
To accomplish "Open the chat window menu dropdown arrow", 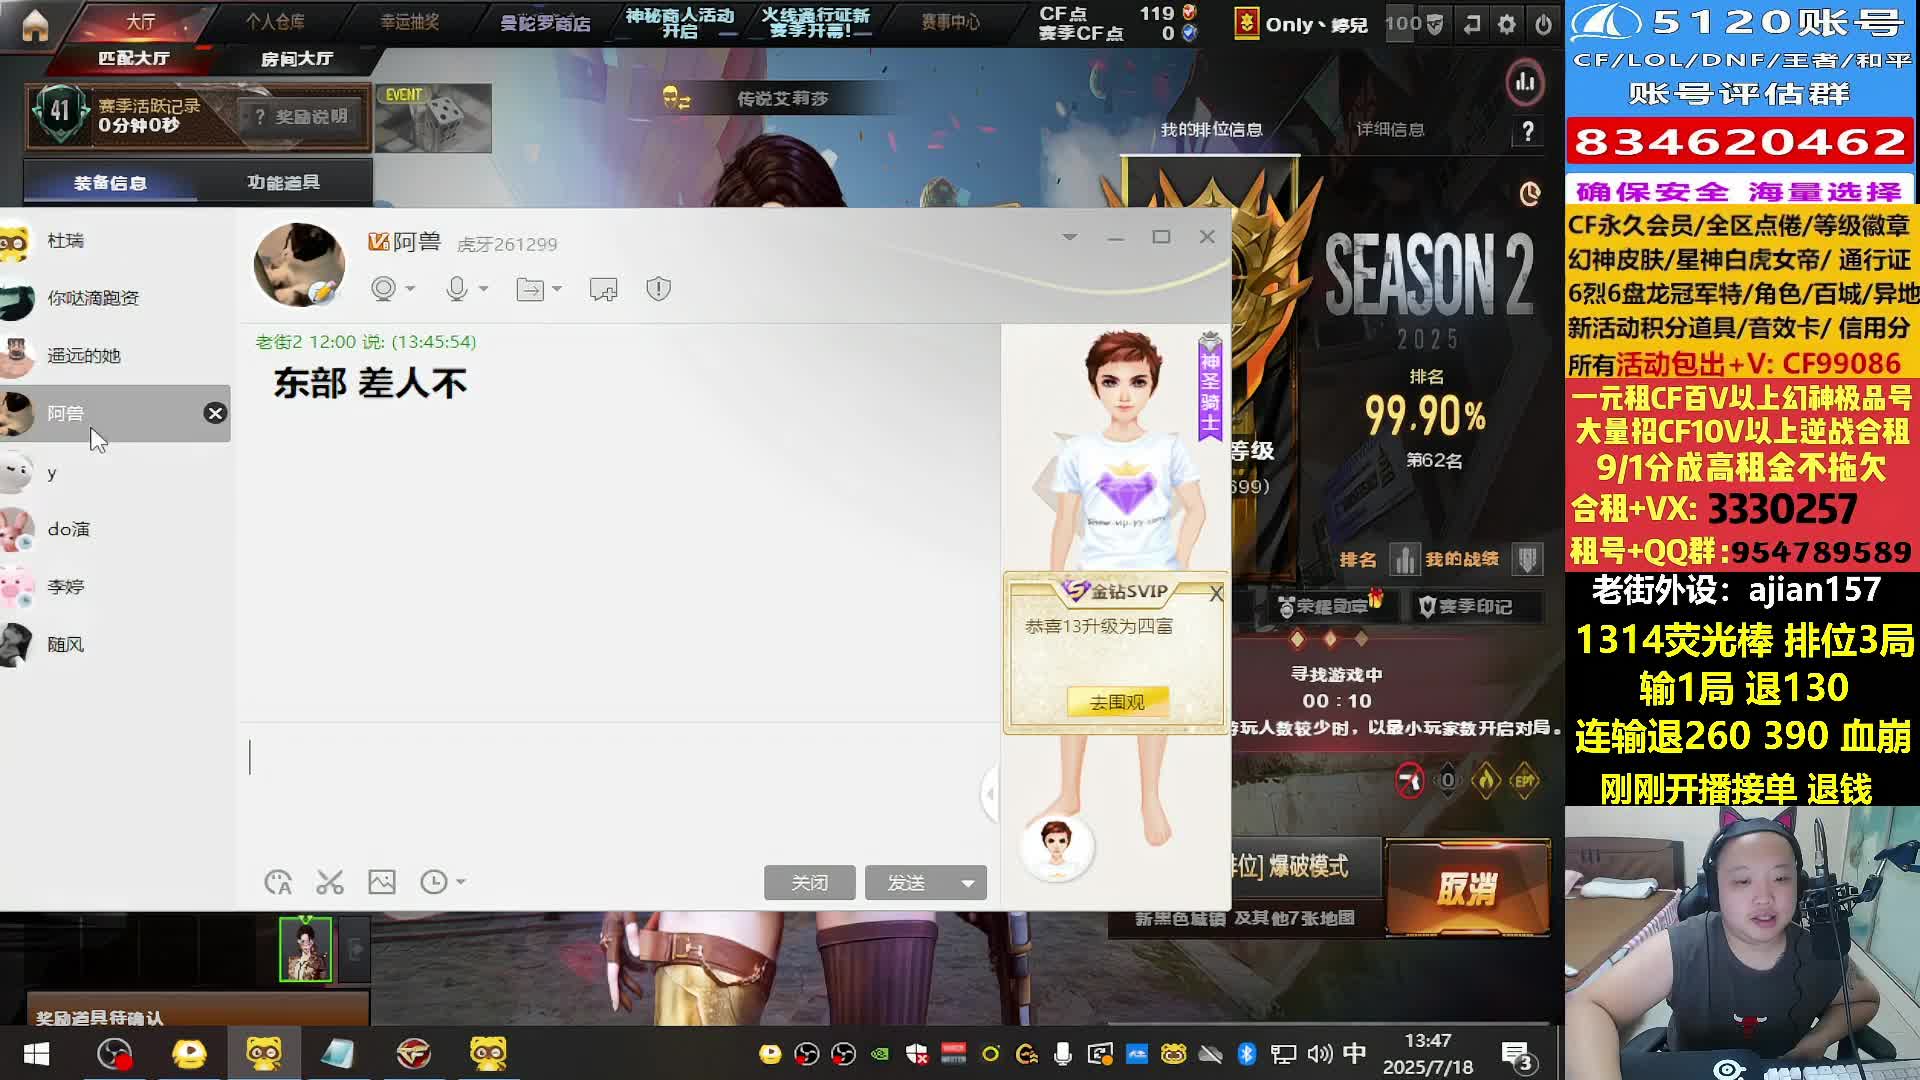I will click(x=1070, y=237).
